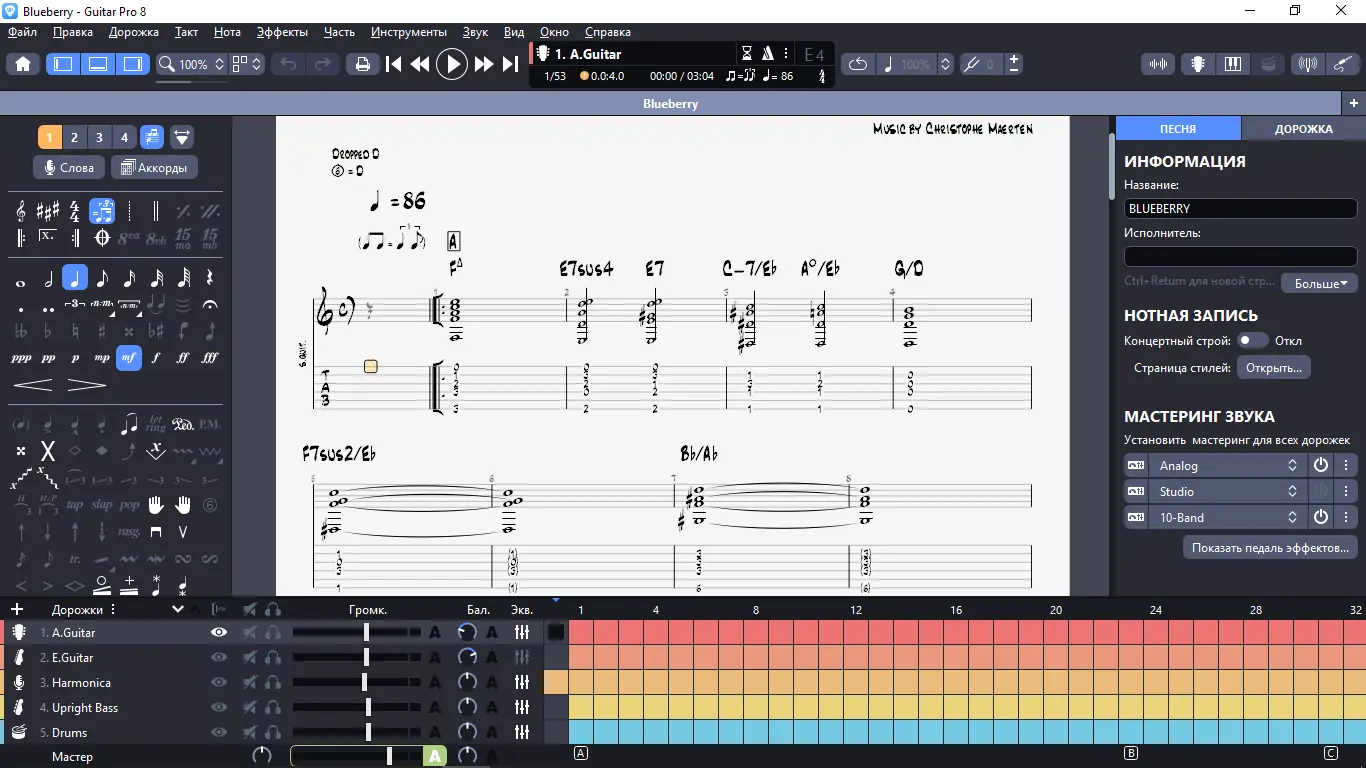The height and width of the screenshot is (768, 1366).
Task: Open the Эффекты menu
Action: 282,32
